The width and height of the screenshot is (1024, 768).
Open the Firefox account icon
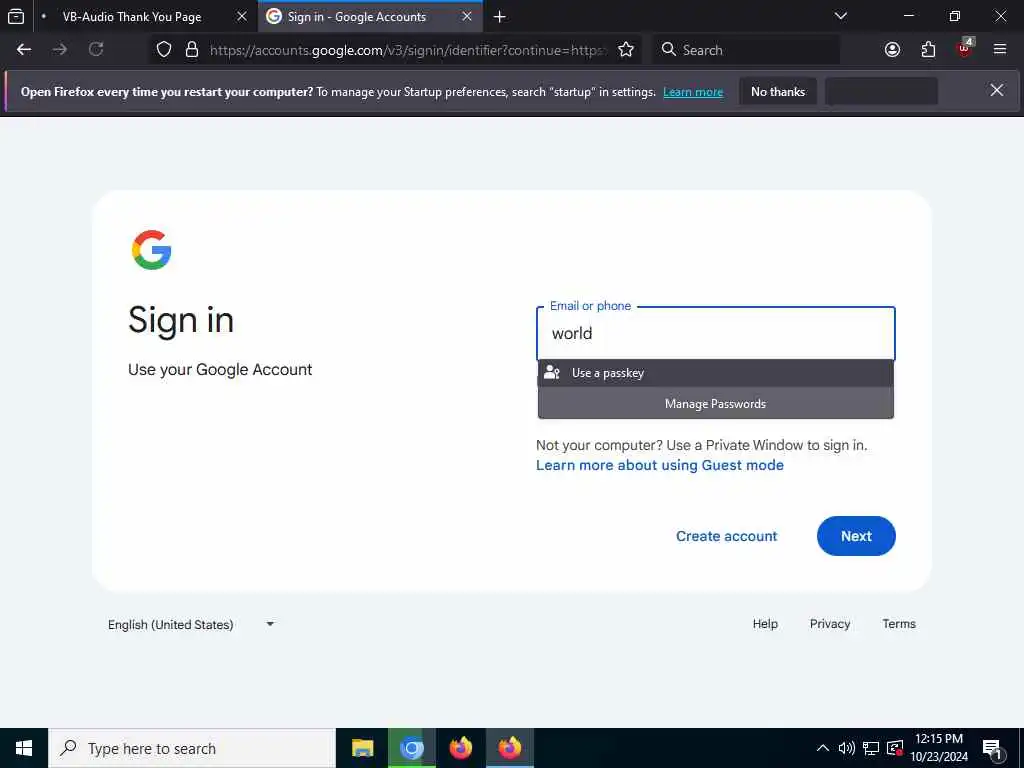point(893,50)
